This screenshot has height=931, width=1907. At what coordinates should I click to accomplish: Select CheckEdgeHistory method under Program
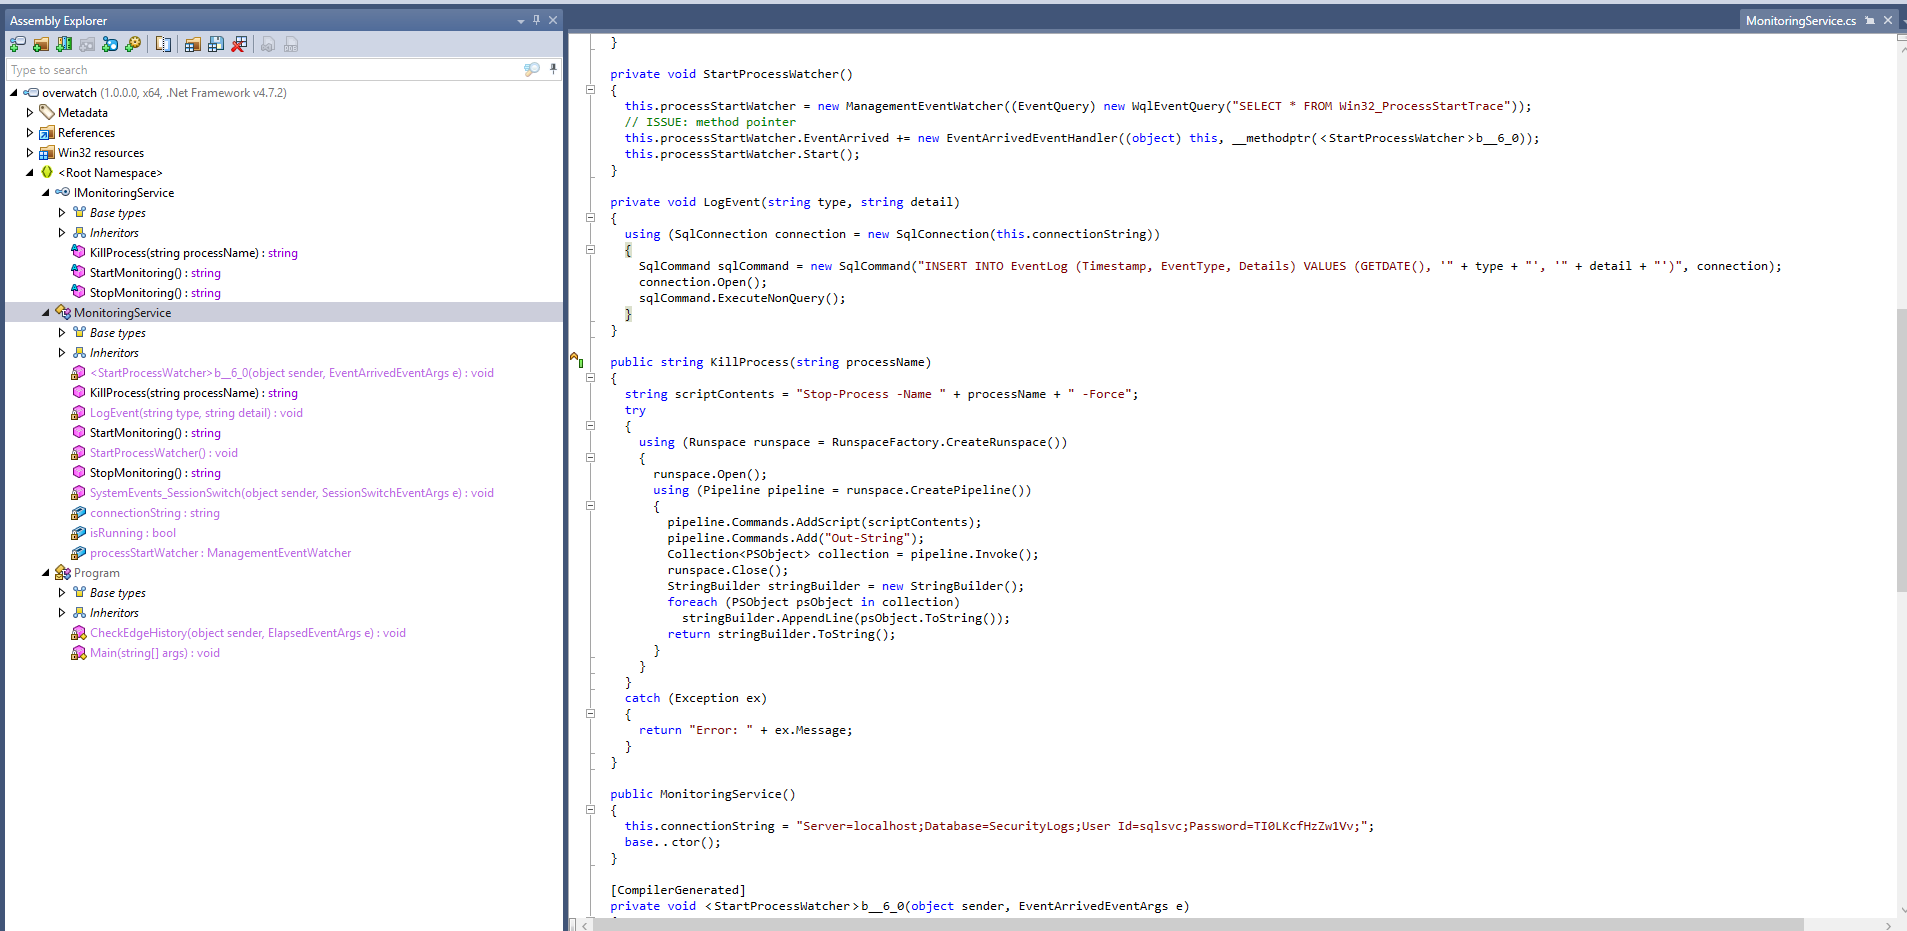248,633
